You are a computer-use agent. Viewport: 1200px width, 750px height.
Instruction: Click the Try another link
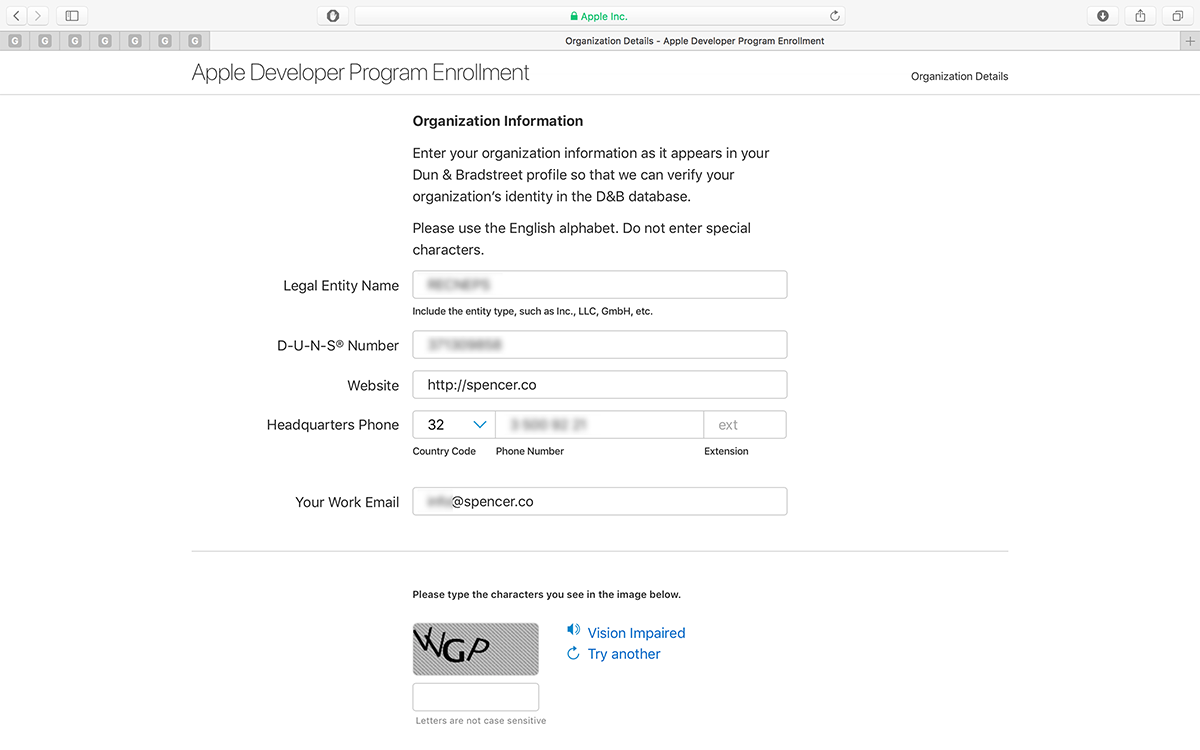point(623,653)
